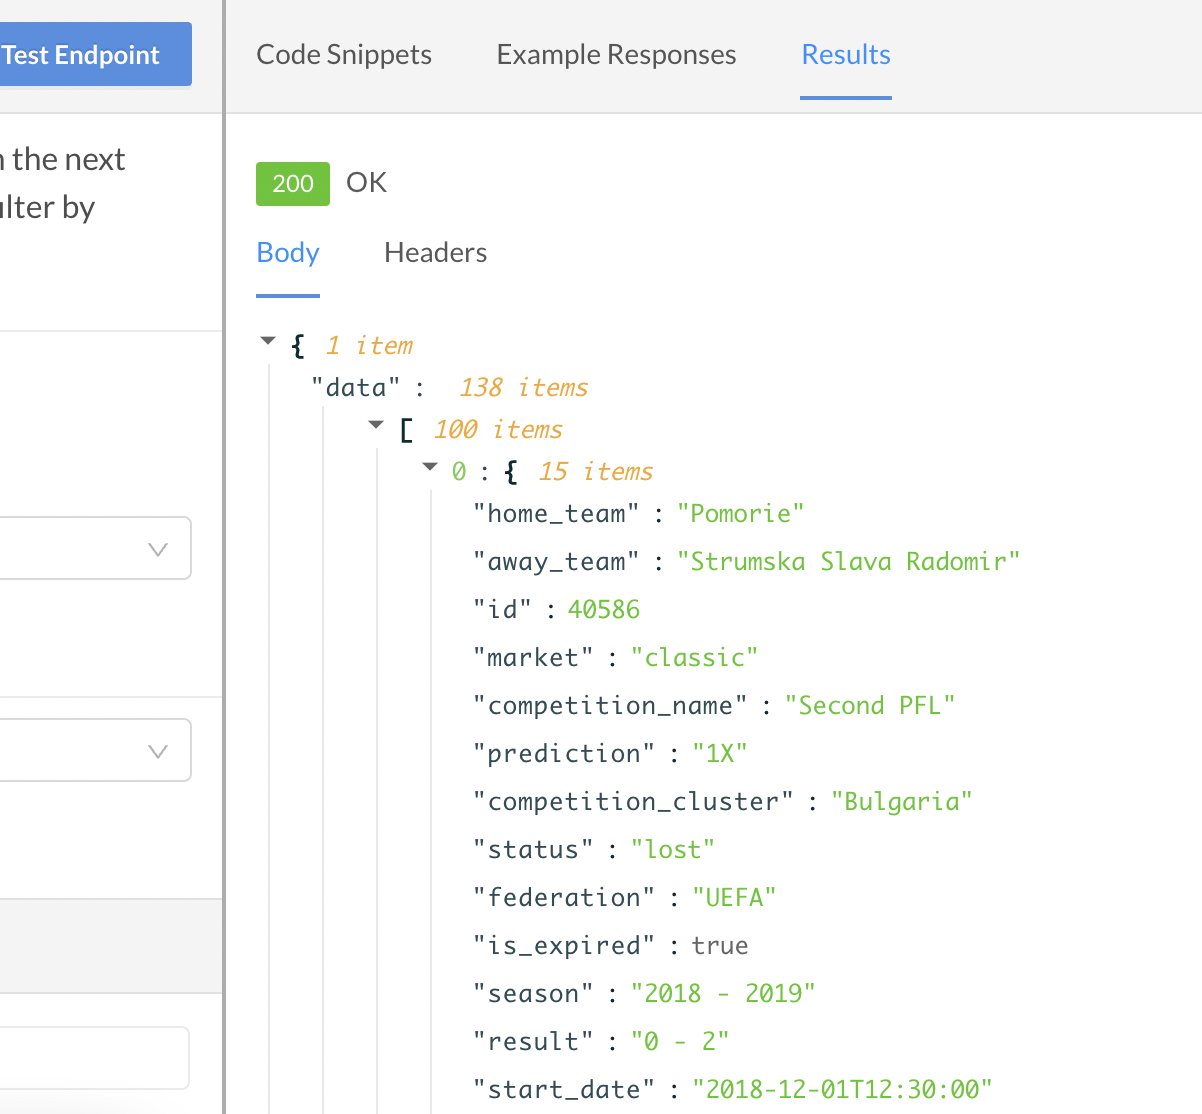The height and width of the screenshot is (1114, 1202).
Task: Click the "100 items" count text
Action: pos(498,430)
